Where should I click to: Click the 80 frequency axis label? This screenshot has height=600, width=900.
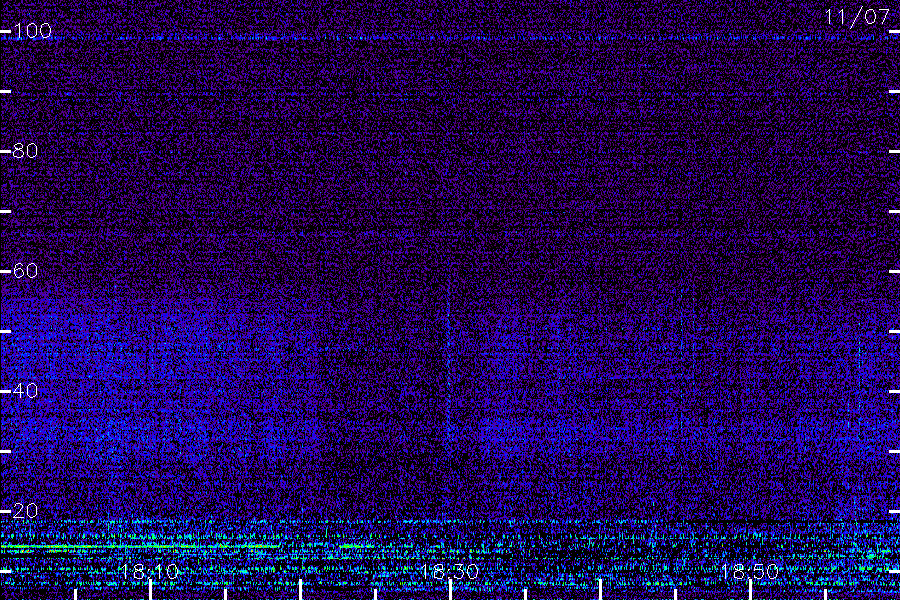pos(25,151)
